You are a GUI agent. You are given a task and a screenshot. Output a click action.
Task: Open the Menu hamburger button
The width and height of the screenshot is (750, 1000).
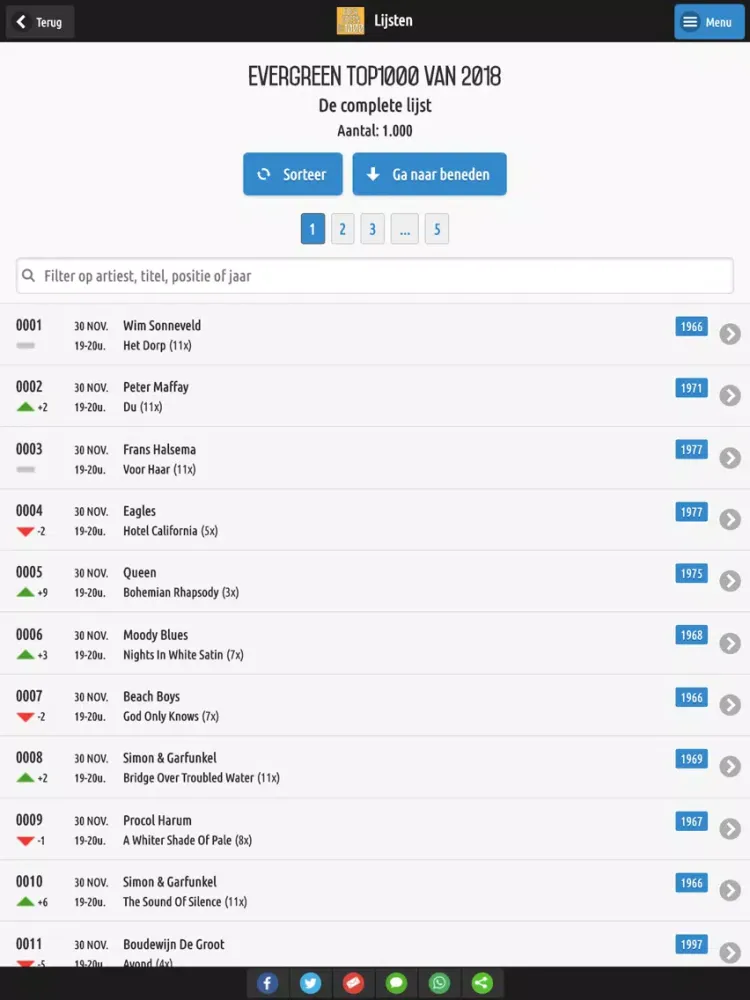(709, 22)
